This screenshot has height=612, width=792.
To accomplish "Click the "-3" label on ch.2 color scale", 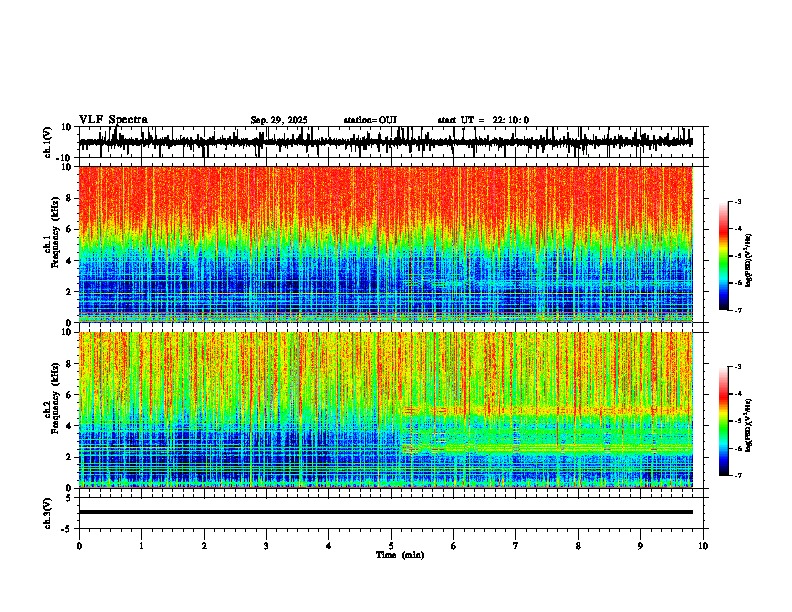I will 737,367.
